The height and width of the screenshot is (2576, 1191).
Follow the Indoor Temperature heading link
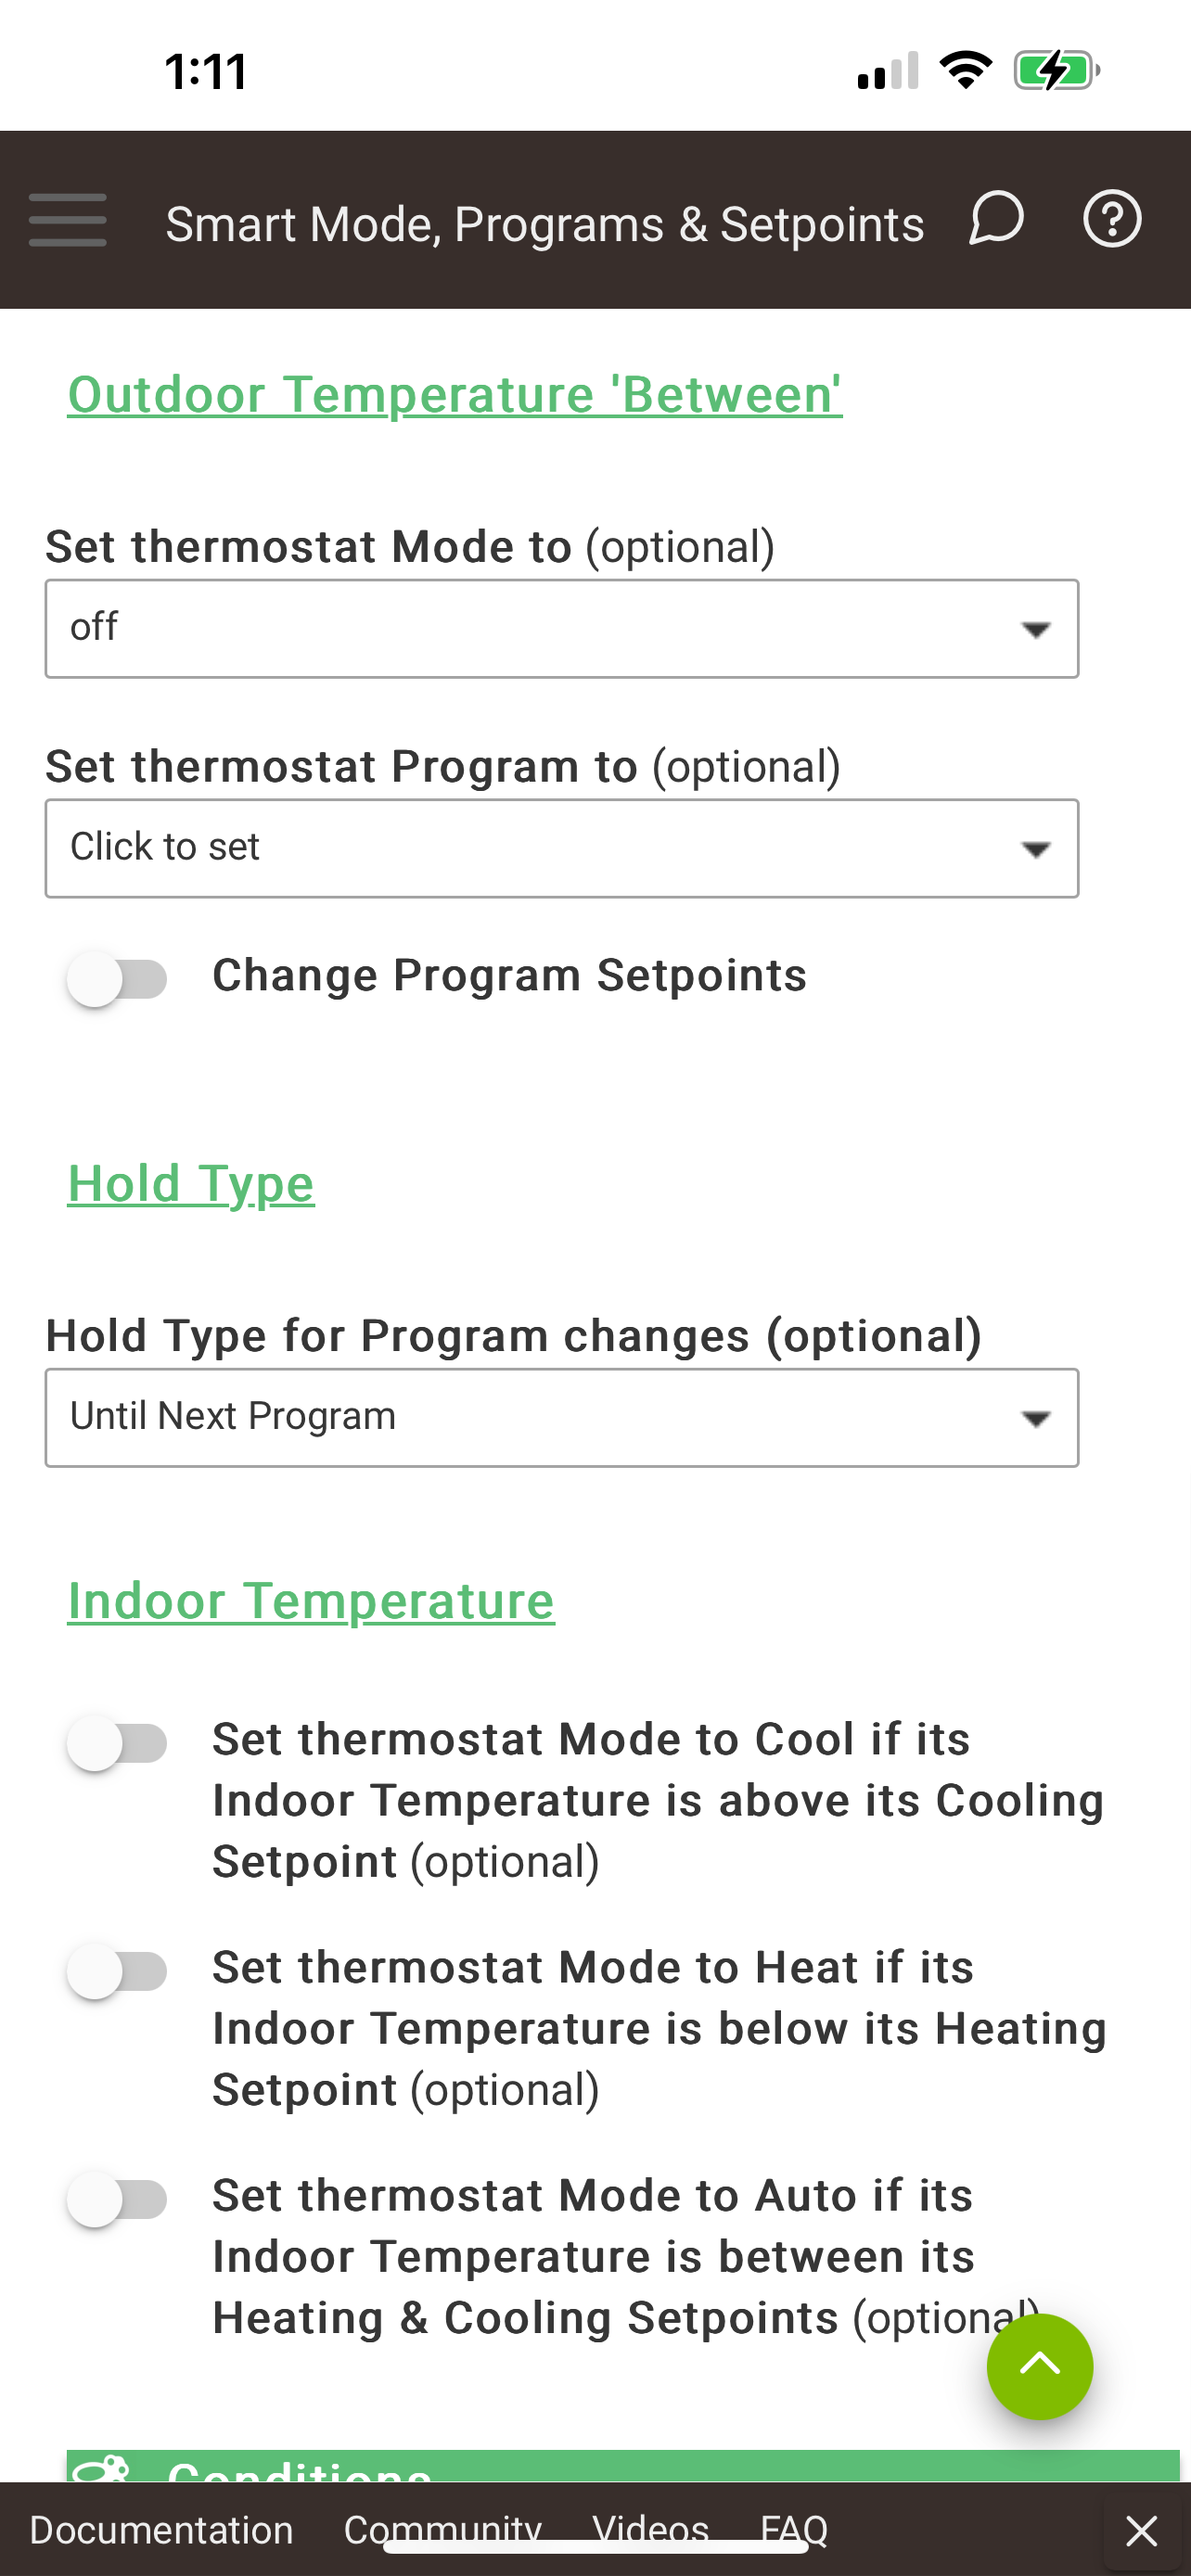[x=311, y=1600]
